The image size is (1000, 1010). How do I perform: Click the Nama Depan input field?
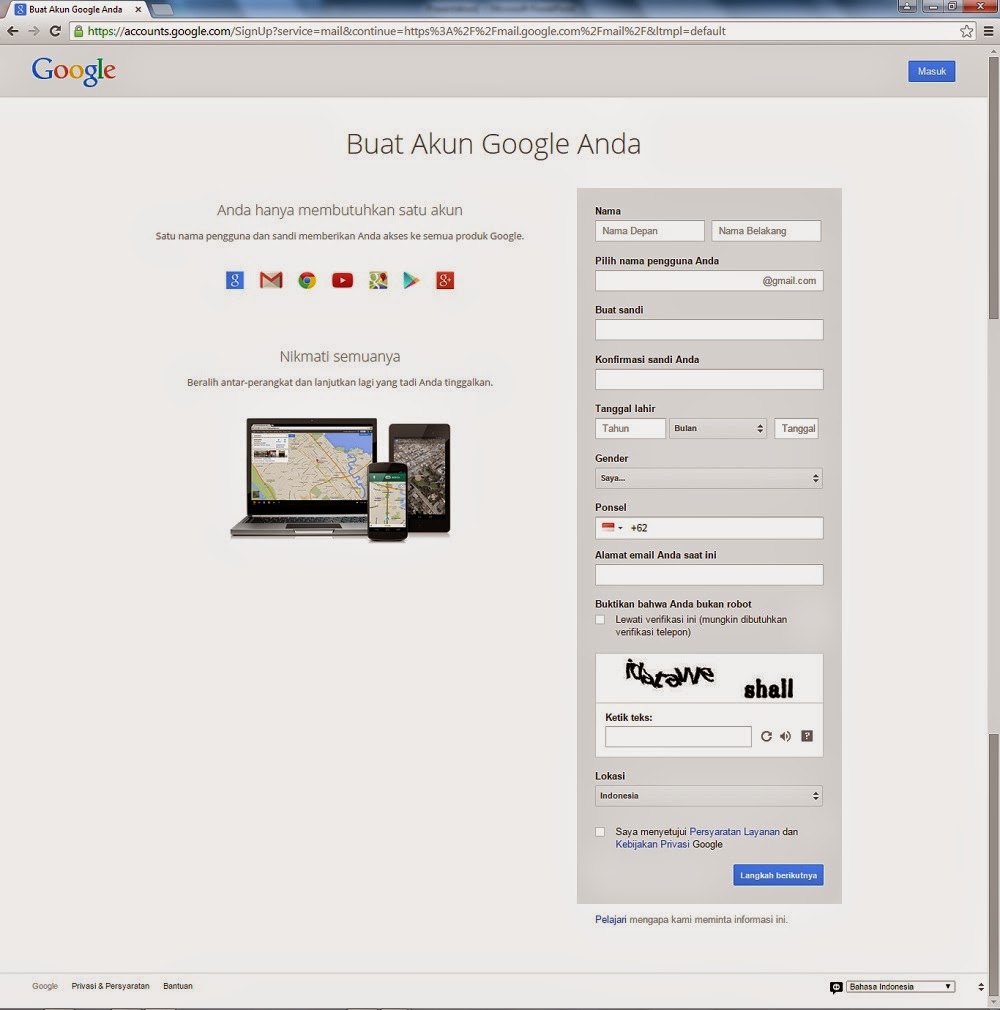coord(649,231)
